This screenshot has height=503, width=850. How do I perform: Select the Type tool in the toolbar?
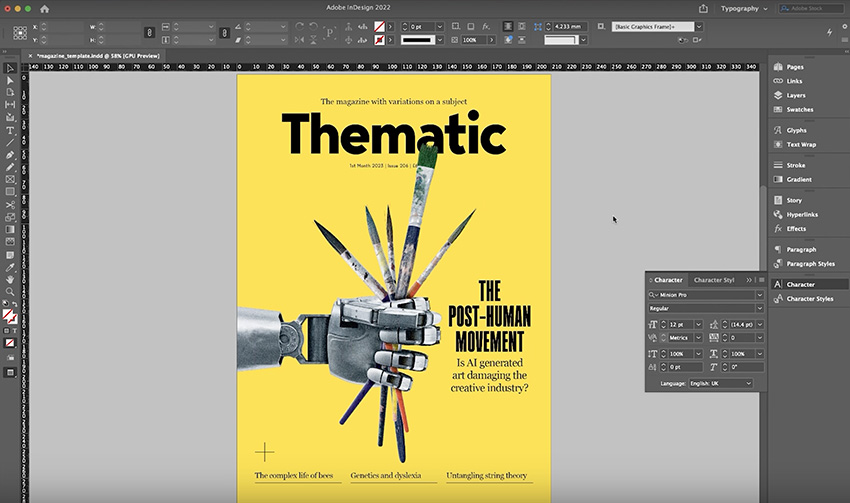pos(10,130)
